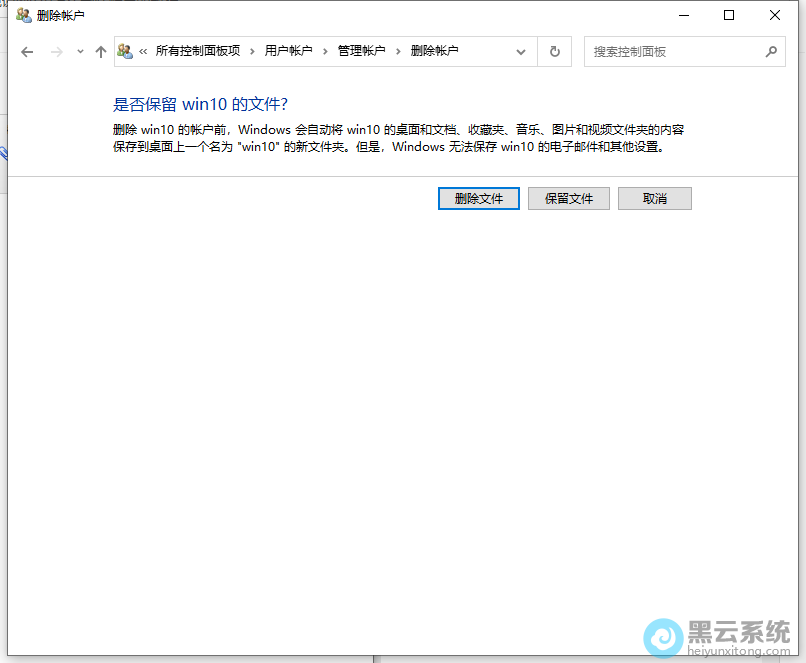The height and width of the screenshot is (663, 806).
Task: Click the 取消 button
Action: coord(655,199)
